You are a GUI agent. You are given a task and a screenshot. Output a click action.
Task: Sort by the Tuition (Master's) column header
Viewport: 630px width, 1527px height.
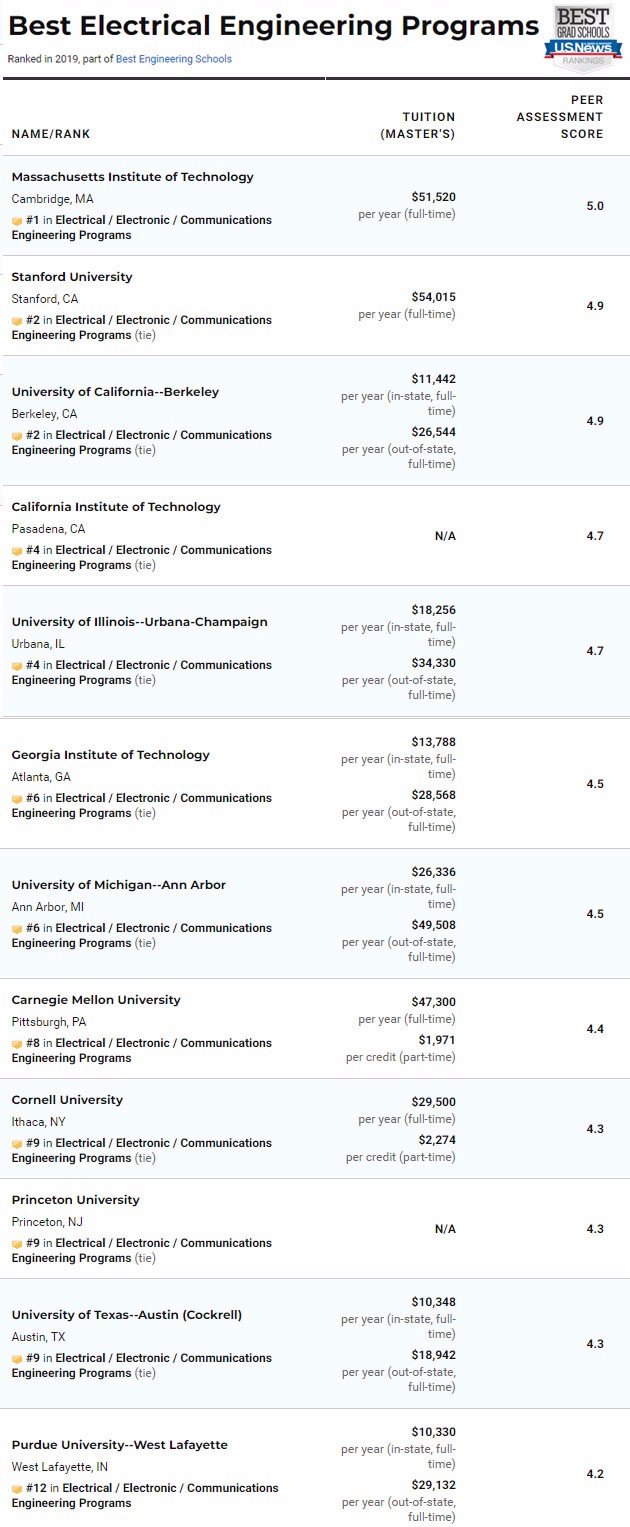click(418, 125)
